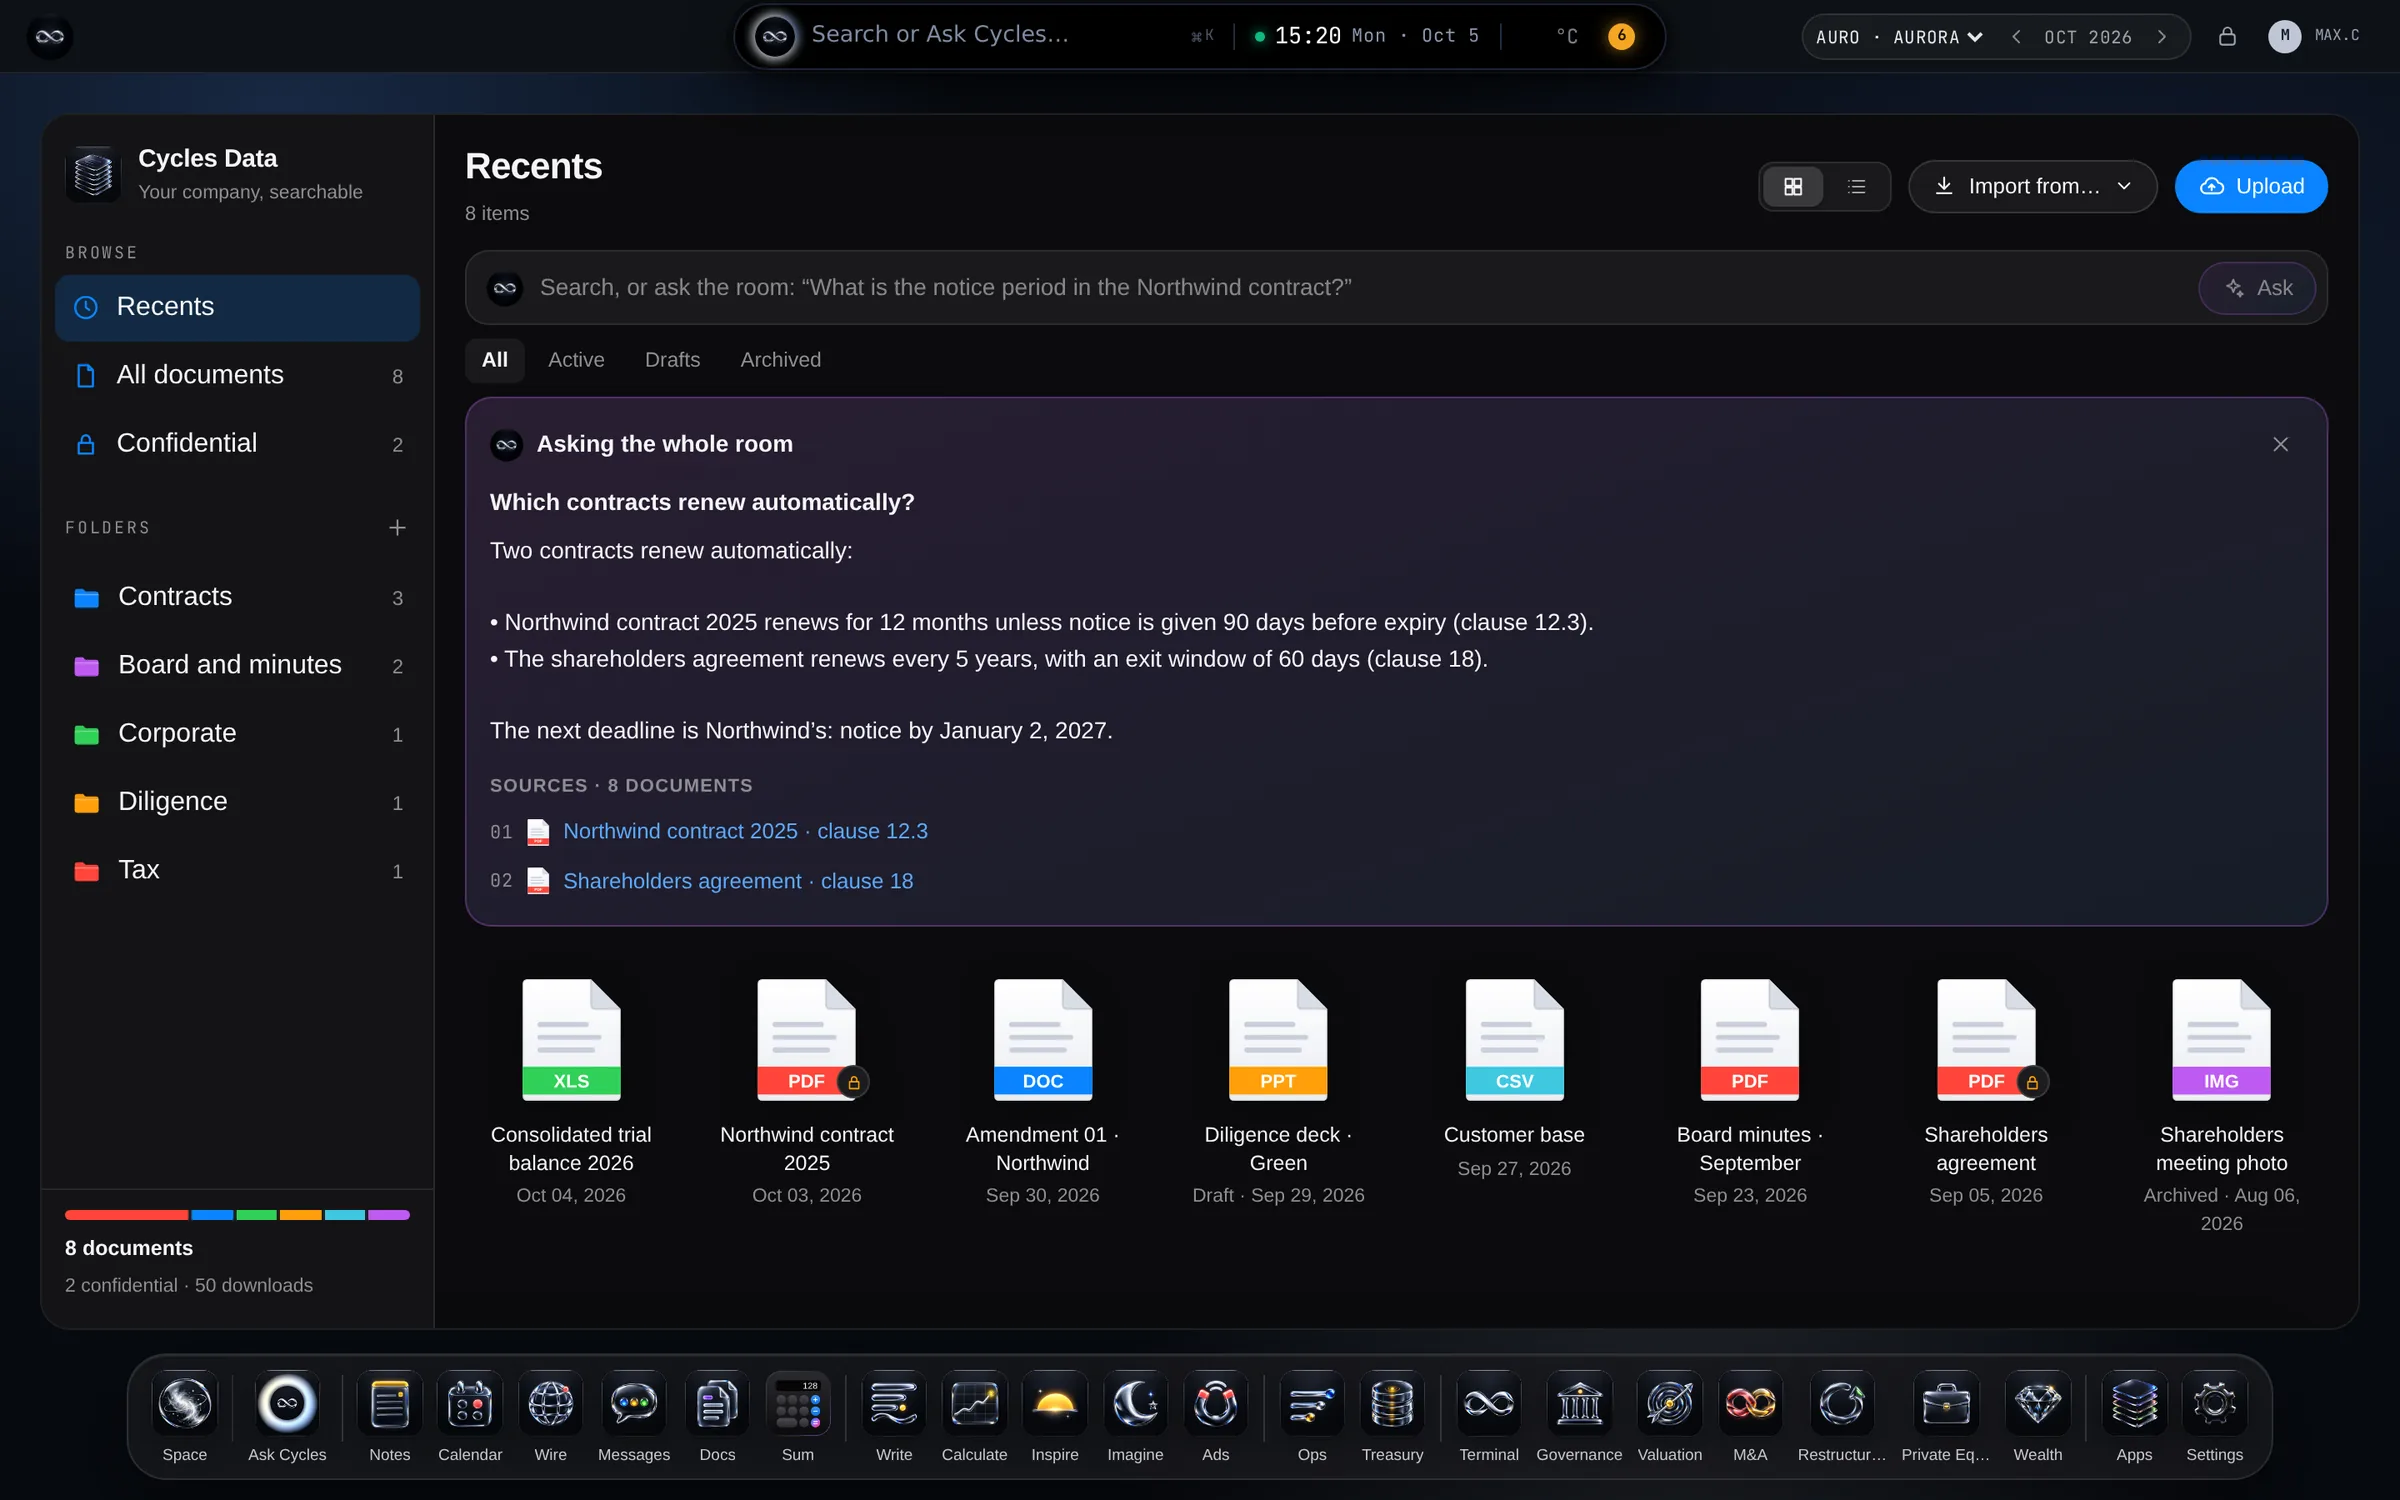Screen dimensions: 2400x1500
Task: Select the Archived tab
Action: [x=780, y=360]
